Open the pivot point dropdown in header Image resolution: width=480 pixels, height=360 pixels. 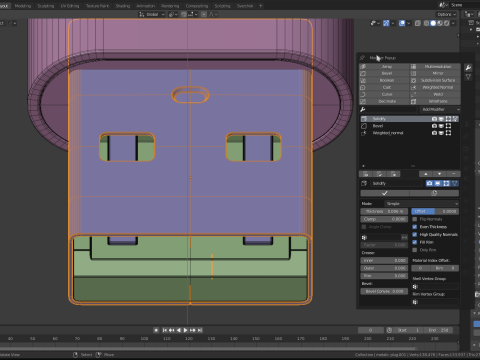pyautogui.click(x=173, y=14)
